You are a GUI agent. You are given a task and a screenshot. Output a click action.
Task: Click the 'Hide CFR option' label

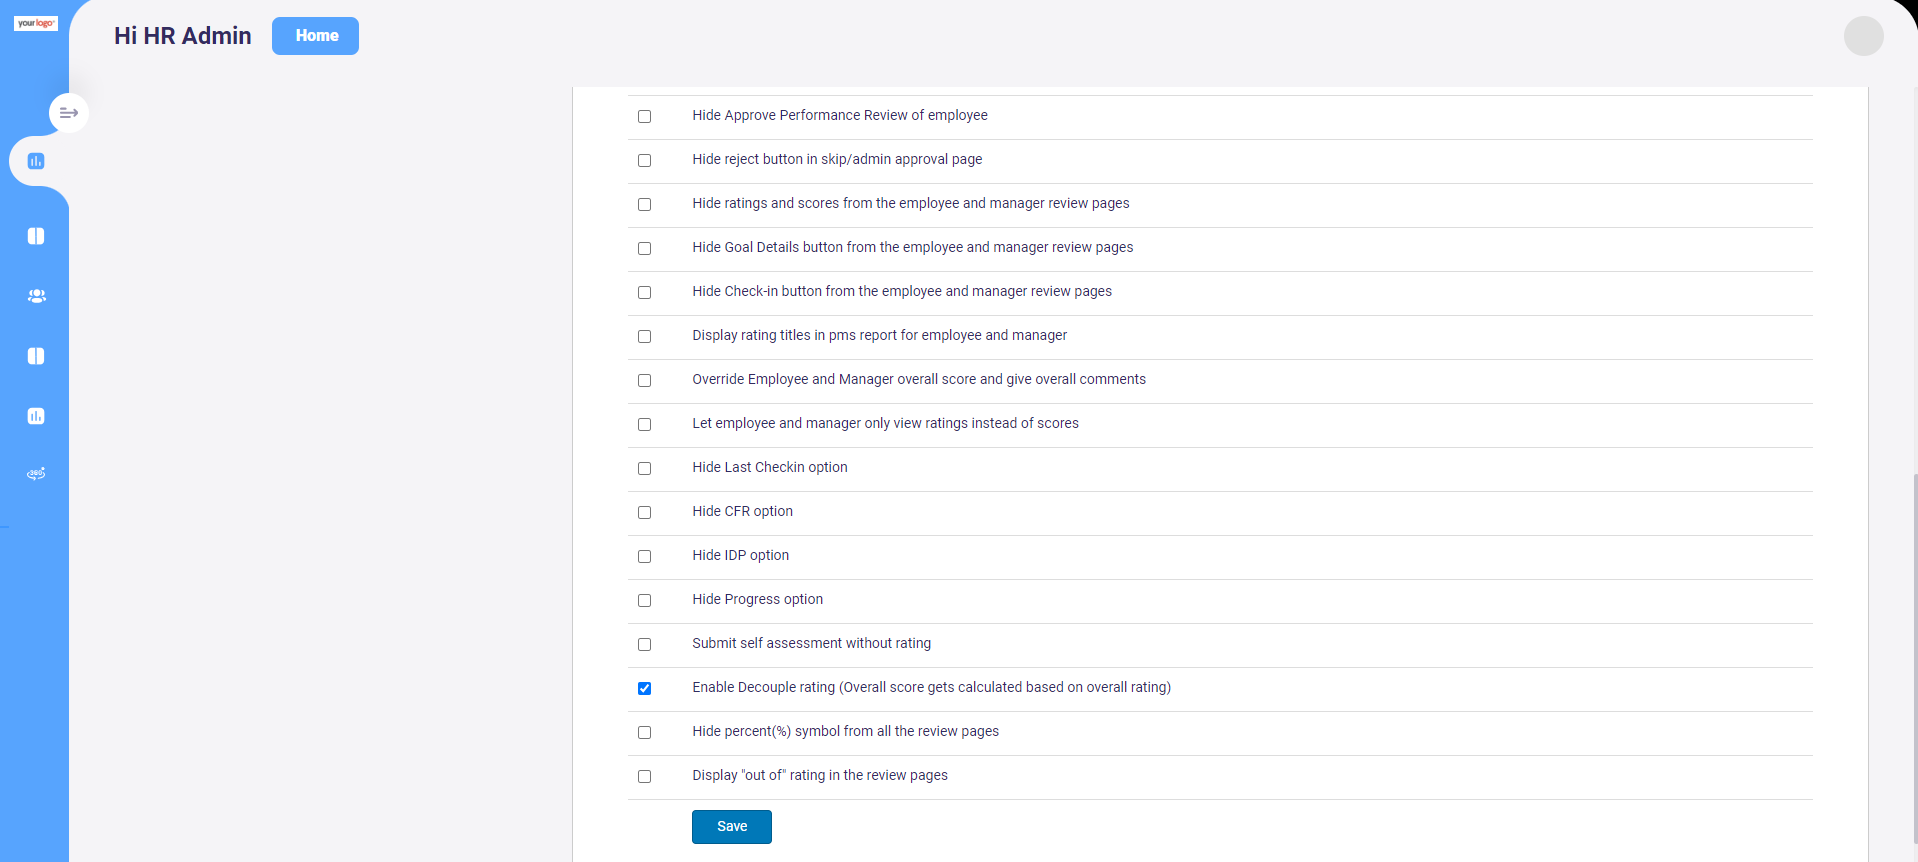(743, 512)
